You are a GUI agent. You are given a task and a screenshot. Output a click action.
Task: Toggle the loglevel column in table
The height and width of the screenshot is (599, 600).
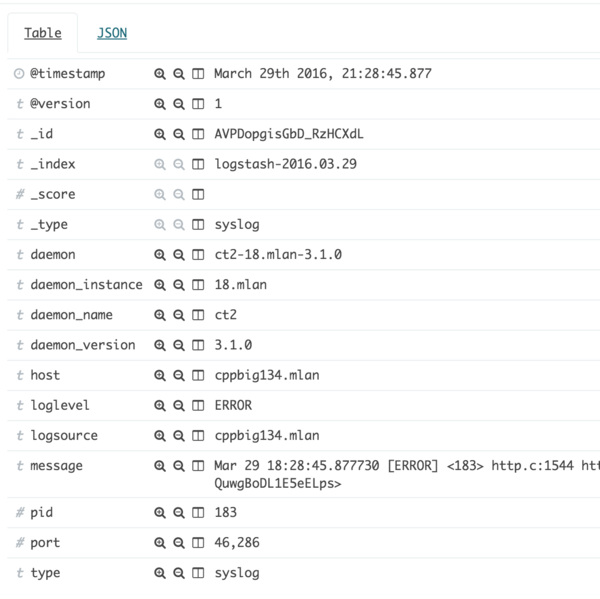198,405
